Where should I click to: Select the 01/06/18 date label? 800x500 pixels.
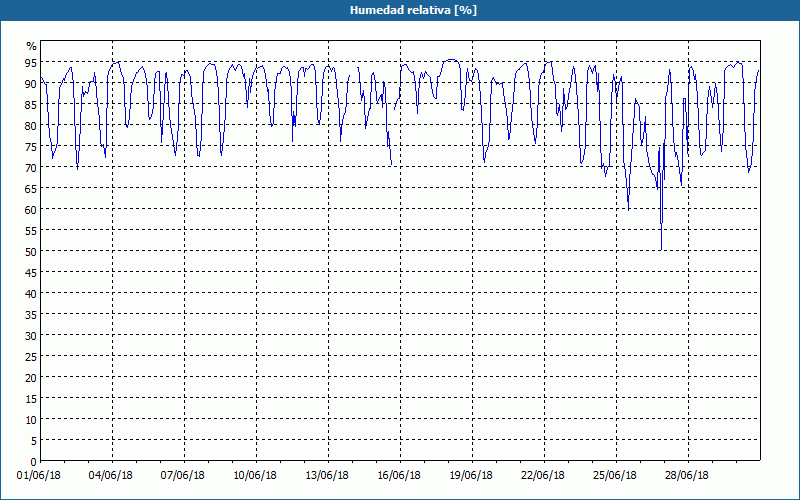[39, 475]
